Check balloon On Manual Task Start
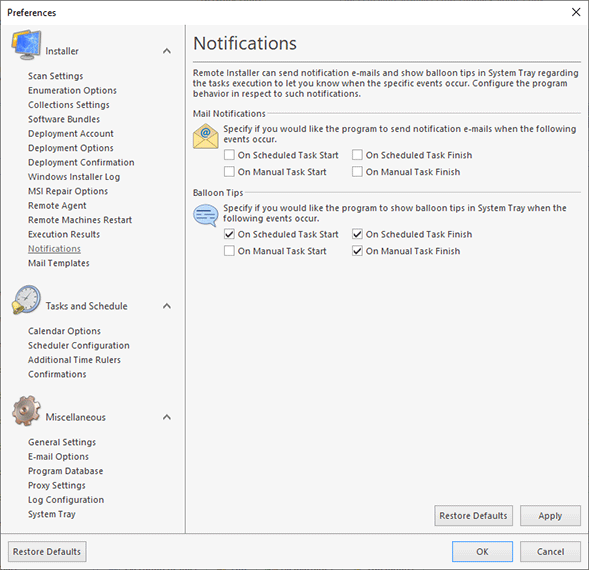 point(229,251)
